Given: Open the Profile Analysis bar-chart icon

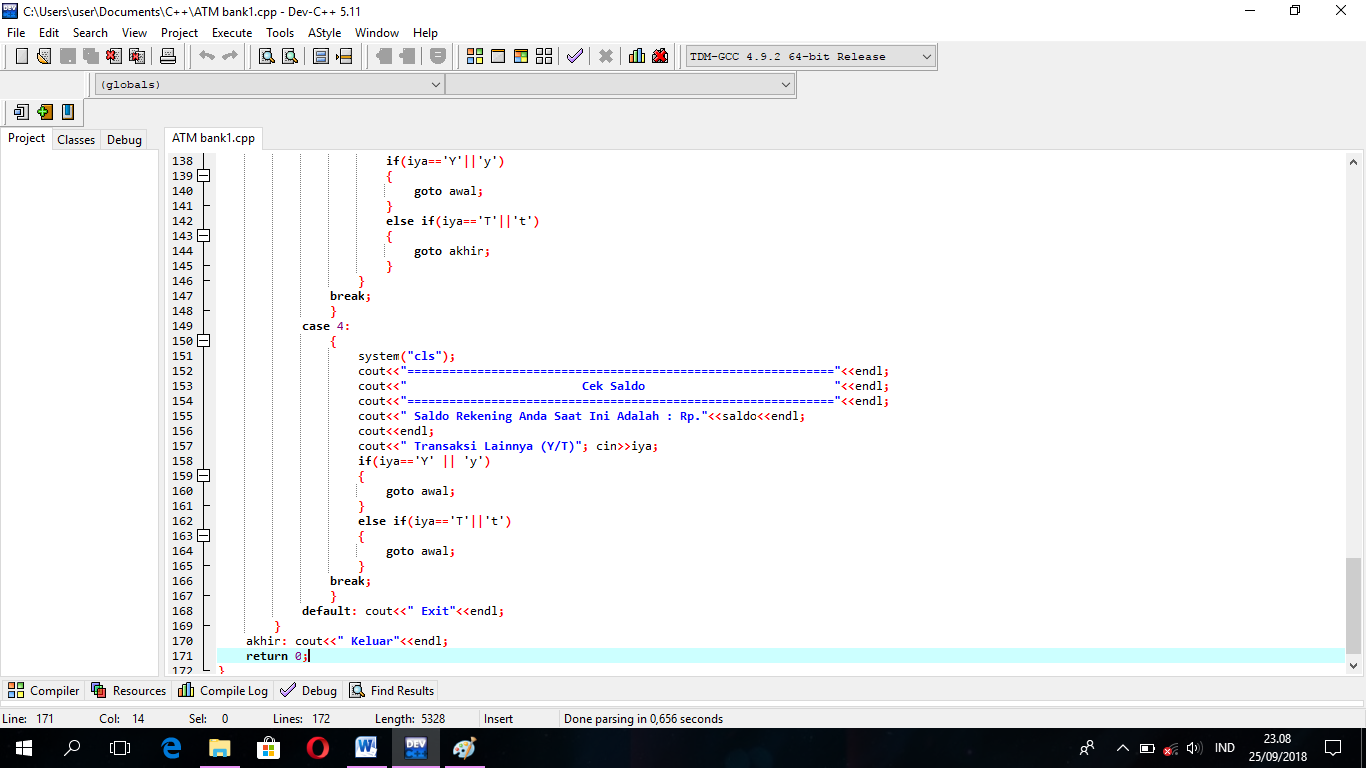Looking at the screenshot, I should [636, 56].
